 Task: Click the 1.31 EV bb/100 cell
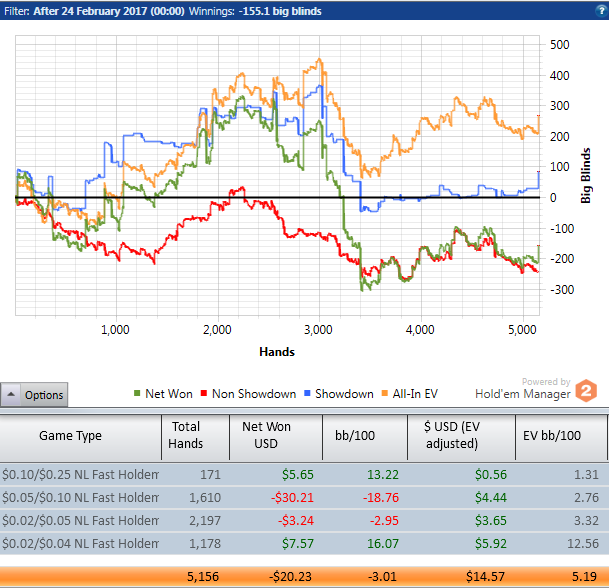[x=586, y=475]
